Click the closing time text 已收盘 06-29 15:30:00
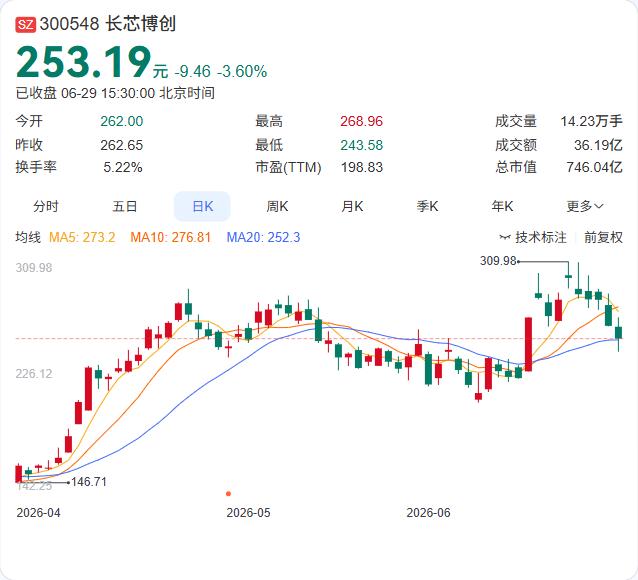 [x=85, y=93]
